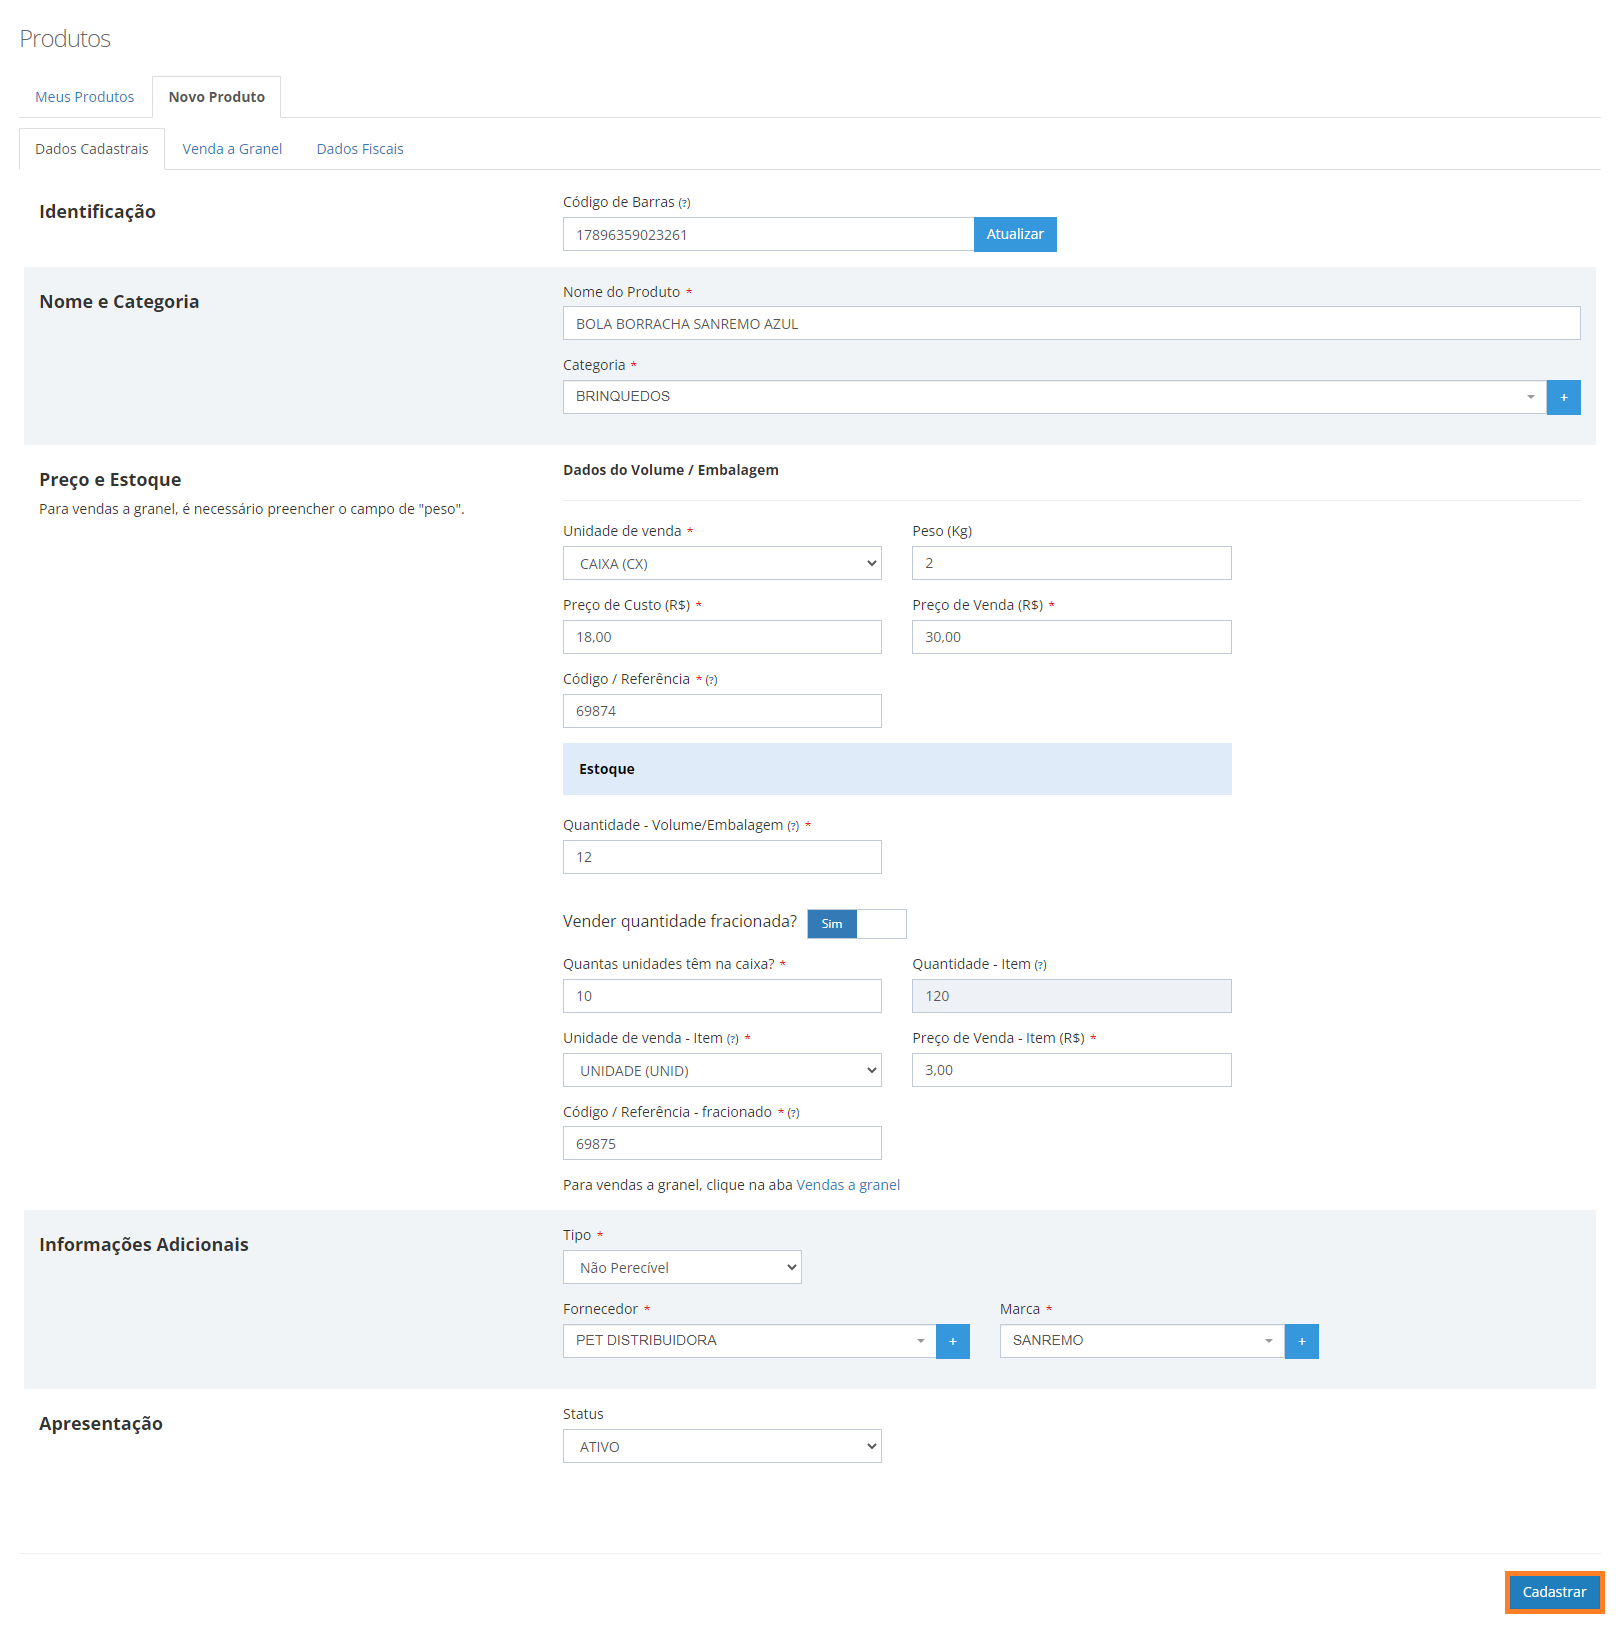
Task: Toggle the Vender quantidade fracionada switch
Action: [857, 924]
